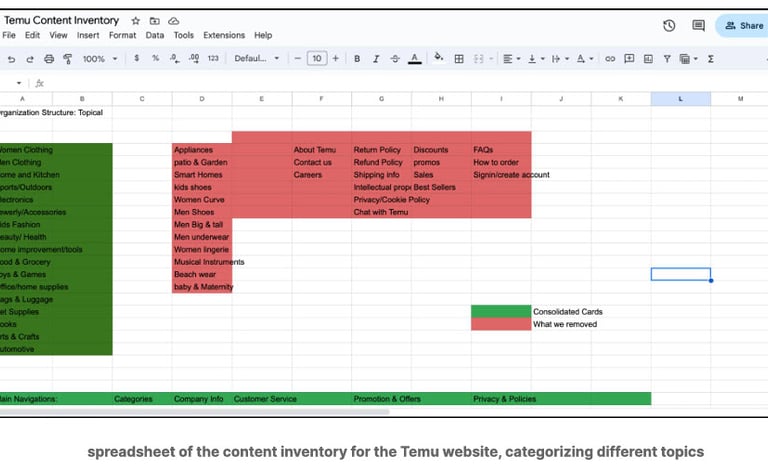Open version history clock icon
768x470 pixels.
[x=669, y=25]
